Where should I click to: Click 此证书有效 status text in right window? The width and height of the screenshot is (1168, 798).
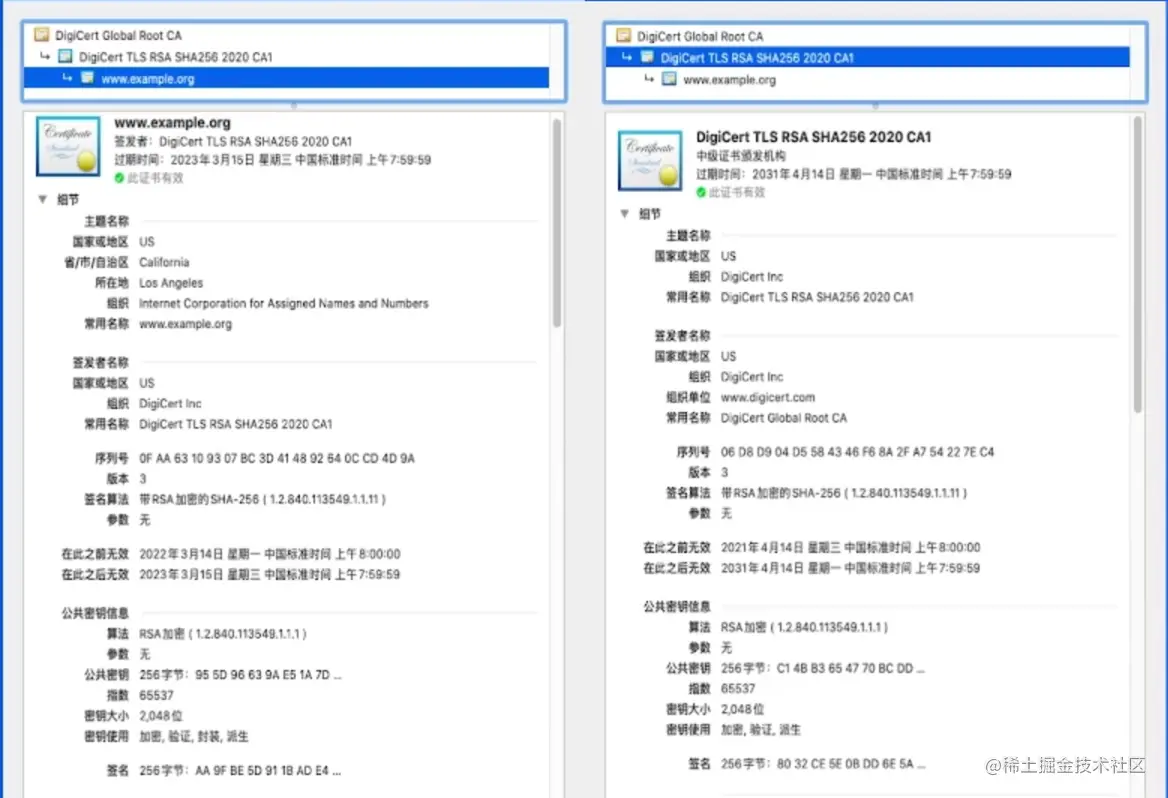coord(737,192)
